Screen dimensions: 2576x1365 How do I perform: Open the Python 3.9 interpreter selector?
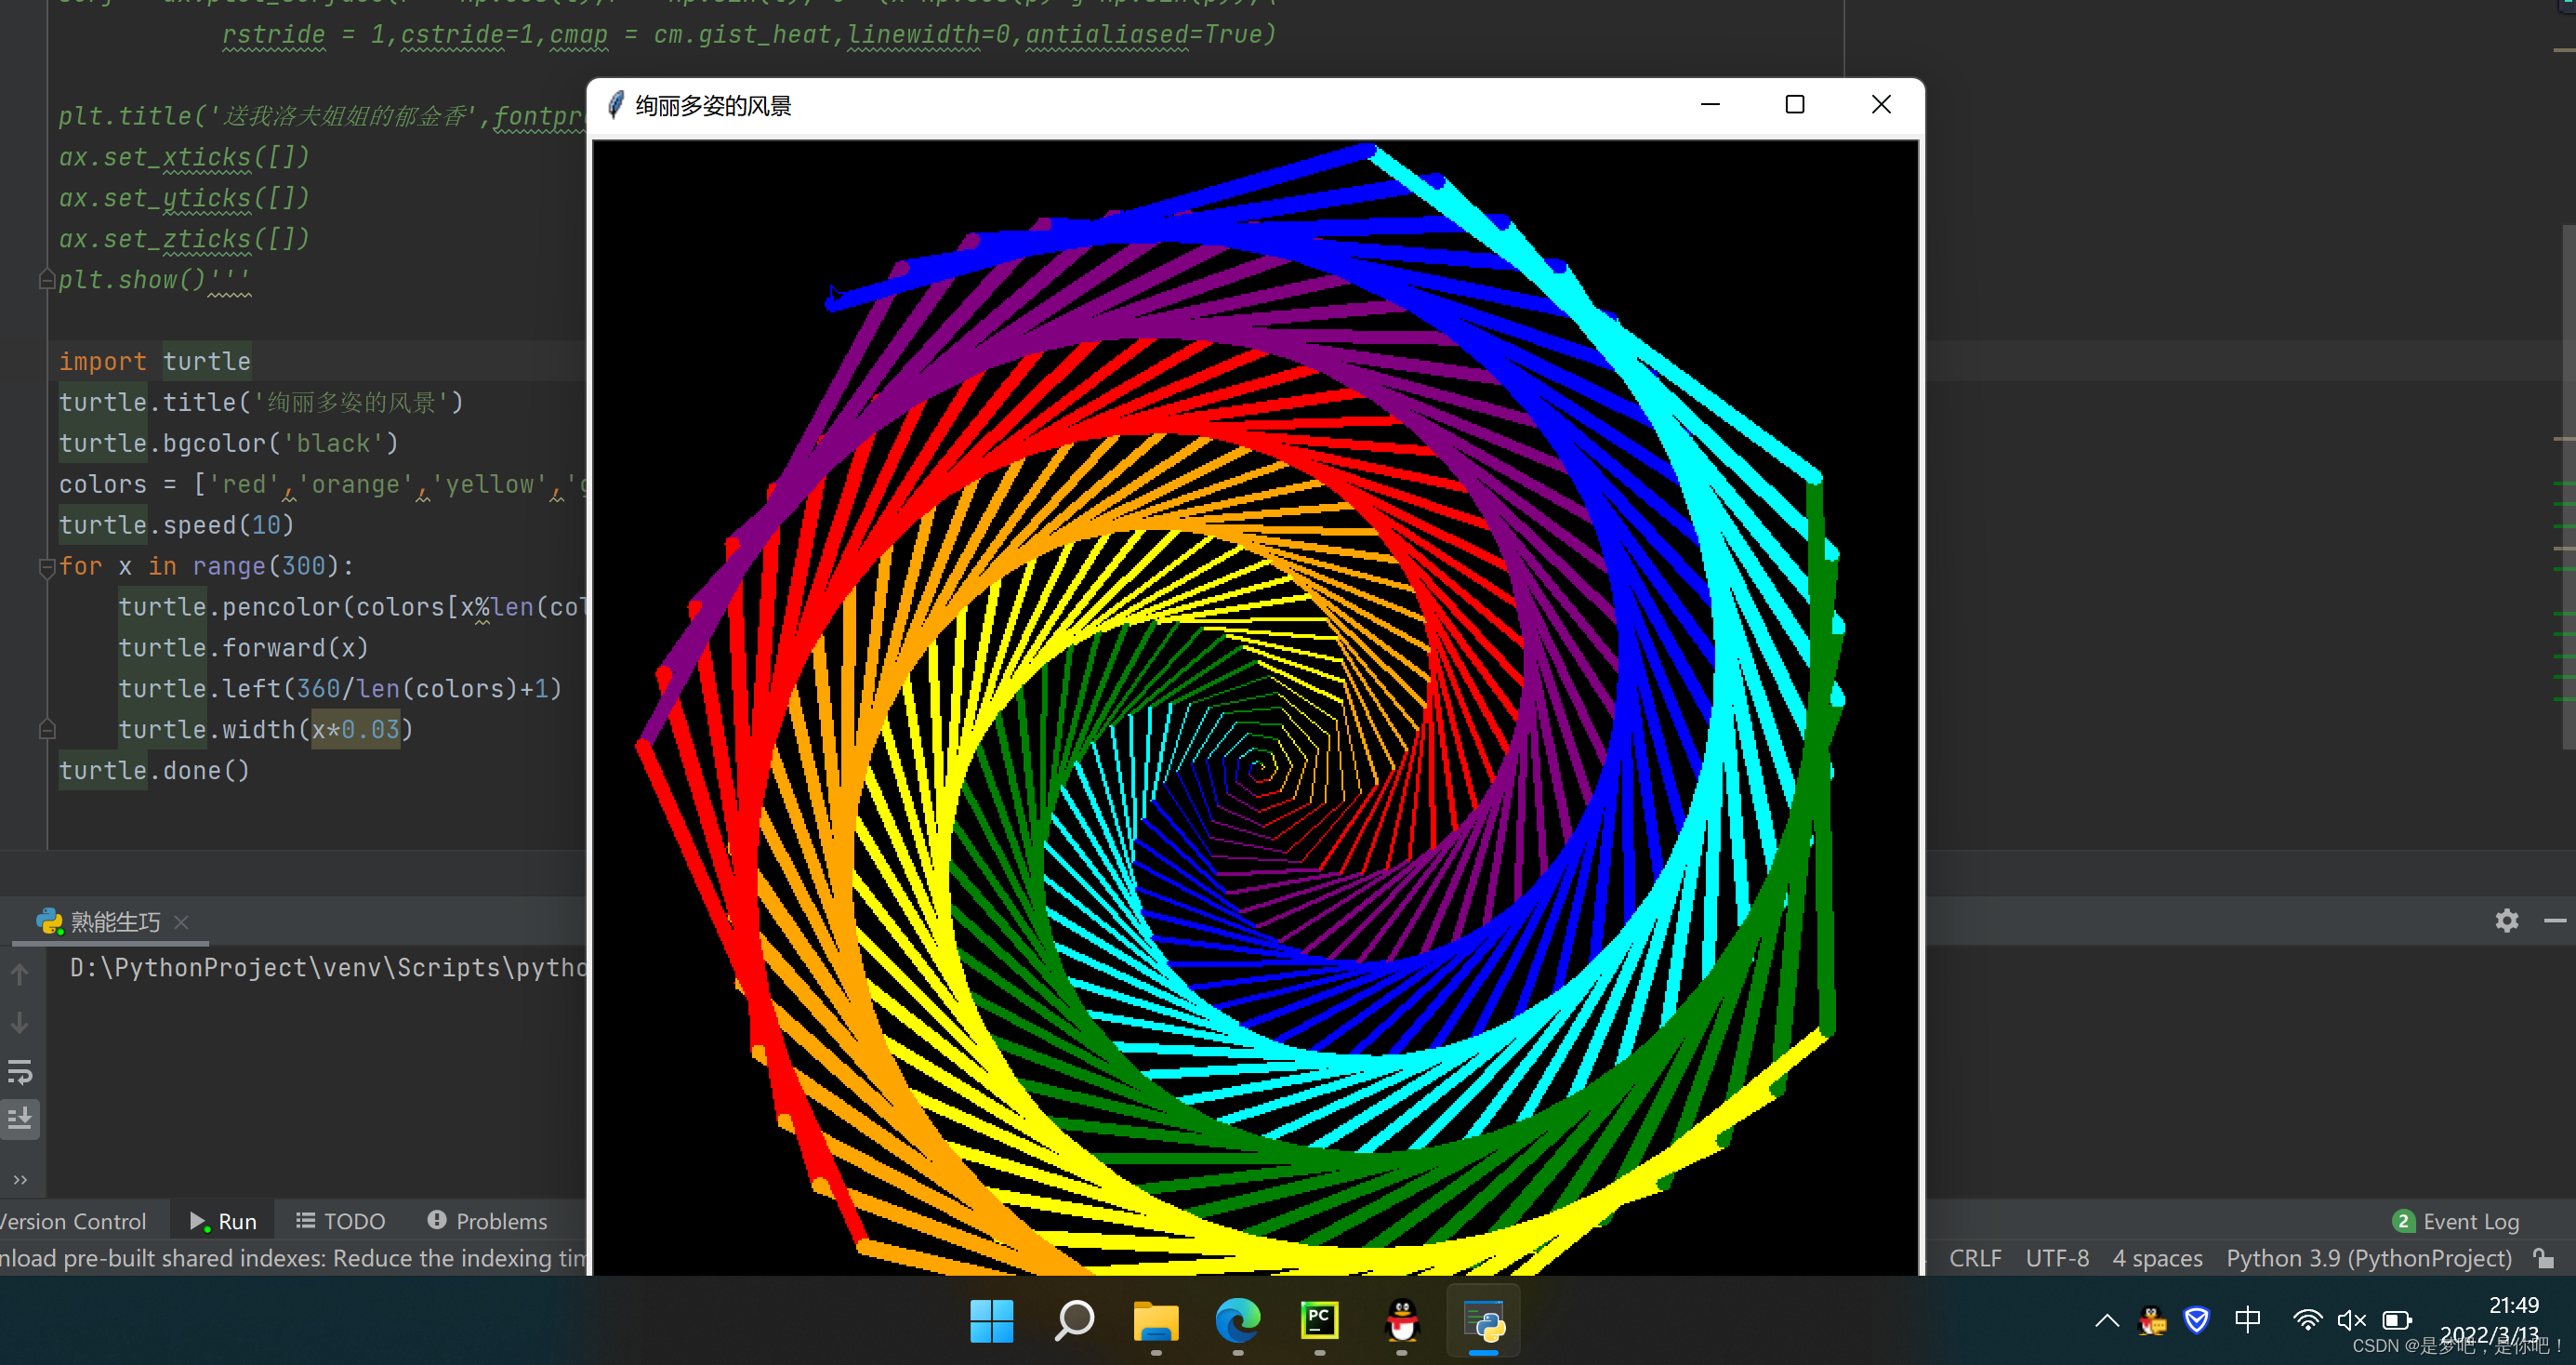tap(2368, 1258)
